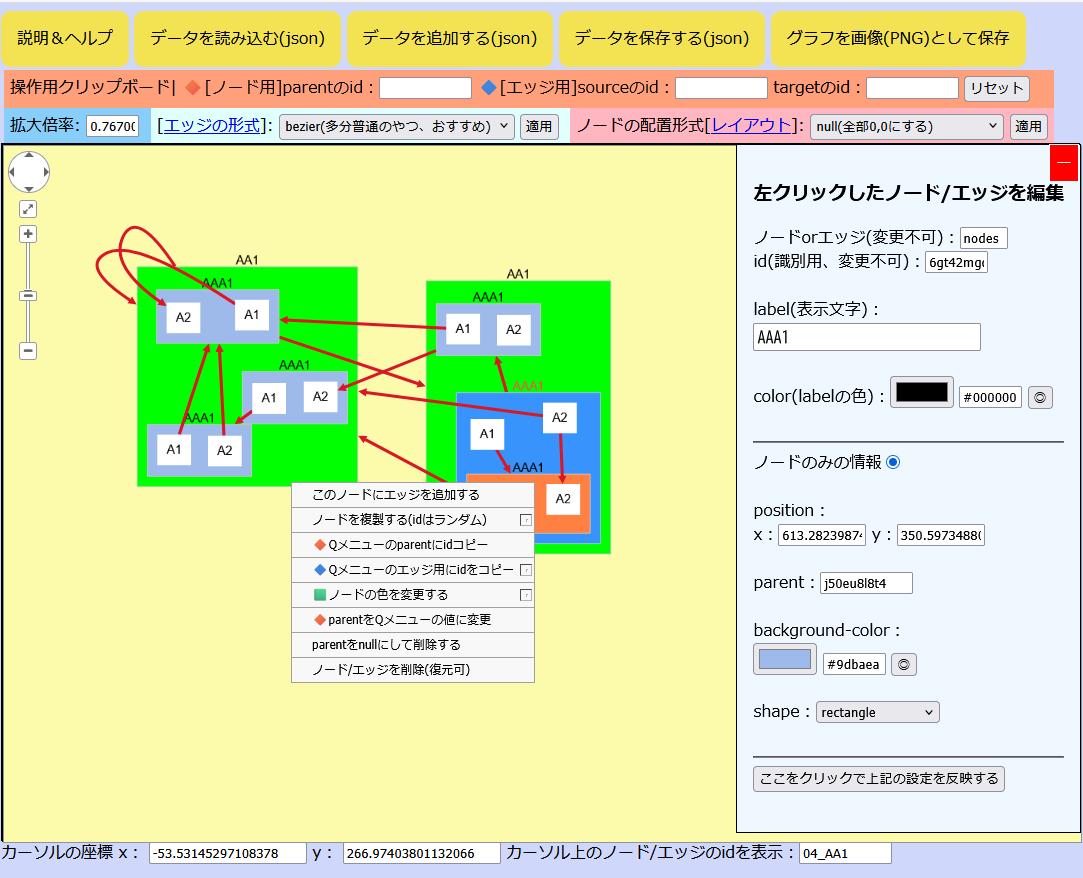Choose ノード/エッジを削除(復元可) from context menu
The height and width of the screenshot is (878, 1083).
412,668
